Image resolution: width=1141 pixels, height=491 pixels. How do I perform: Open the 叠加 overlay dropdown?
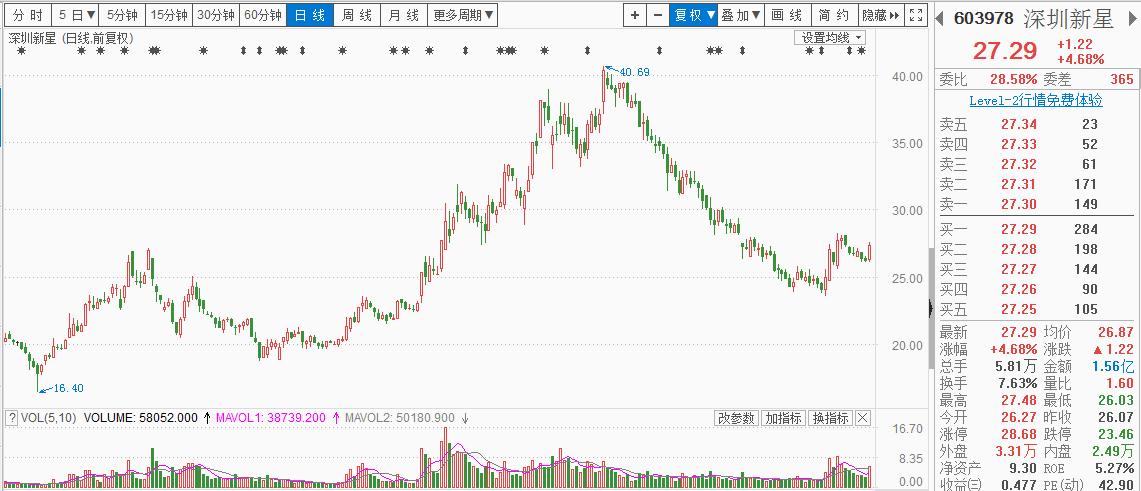741,15
